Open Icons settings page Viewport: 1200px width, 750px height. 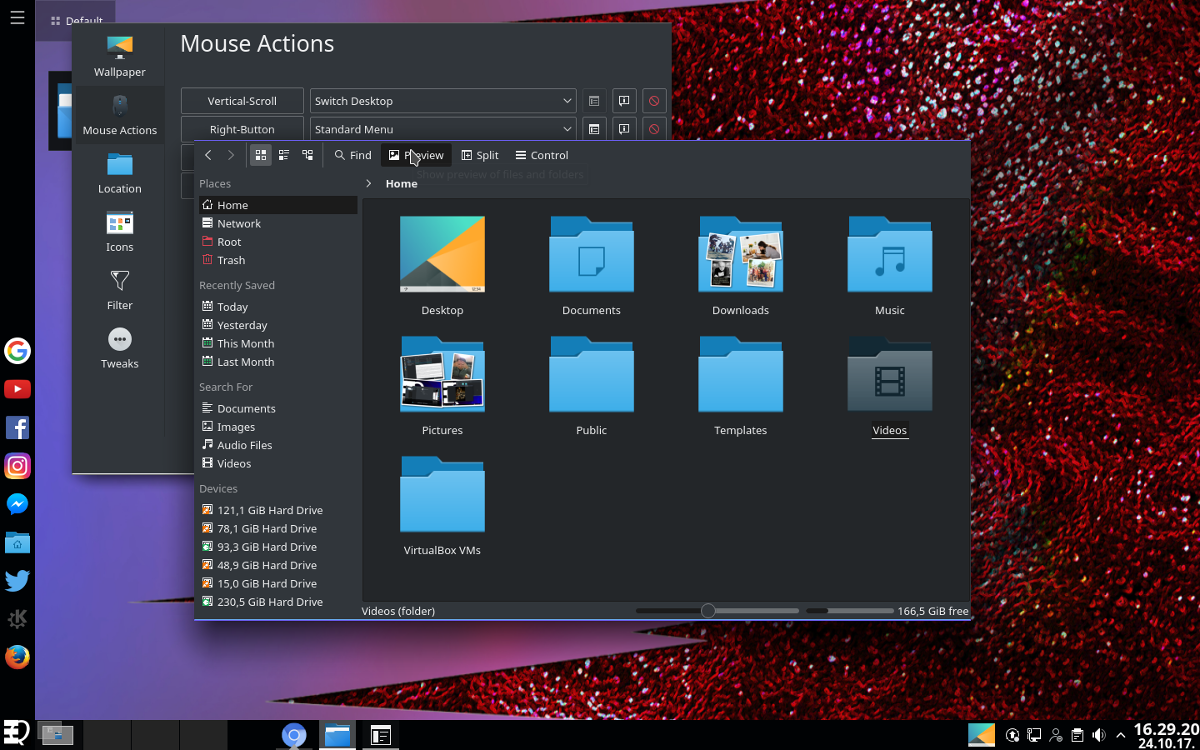tap(120, 231)
